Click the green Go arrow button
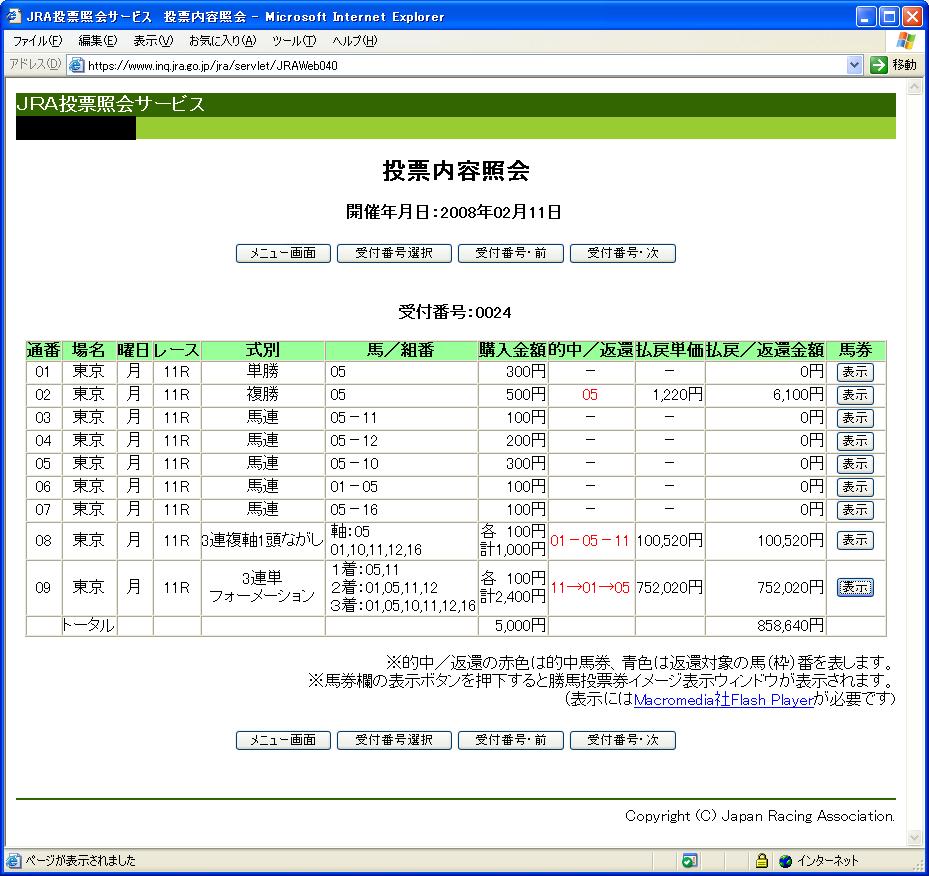 pos(878,65)
